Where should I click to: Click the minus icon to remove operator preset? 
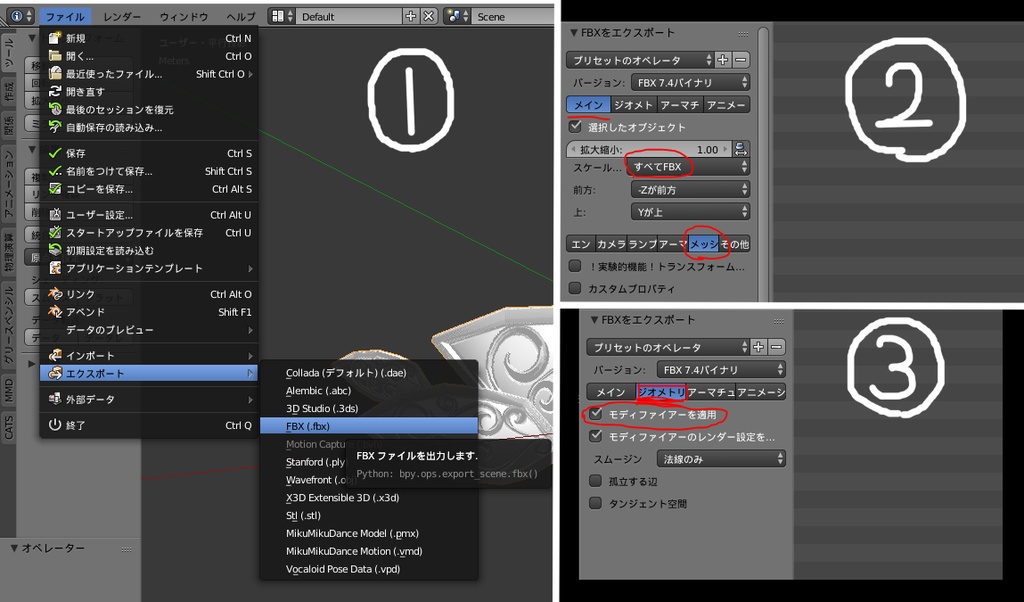click(x=740, y=58)
